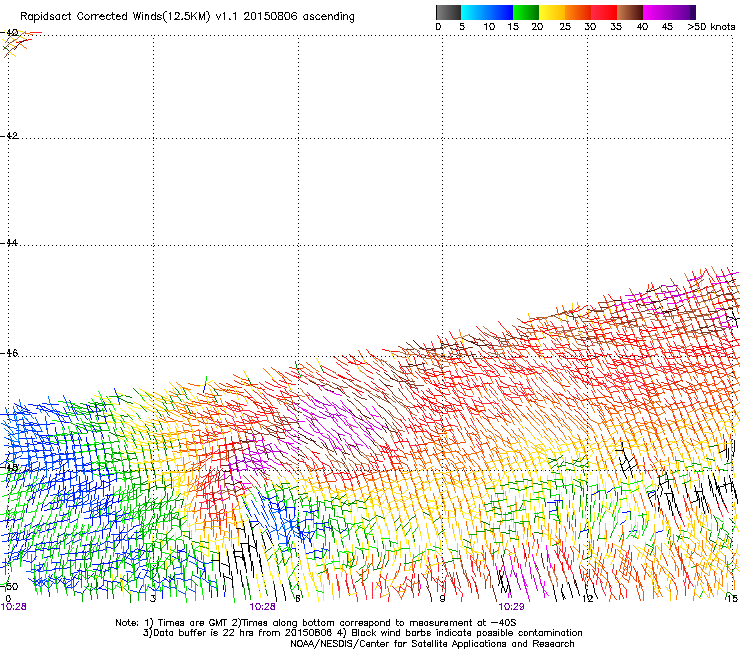Click the orange 25-30 knots legend swatch
Image resolution: width=740 pixels, height=650 pixels.
(x=578, y=12)
